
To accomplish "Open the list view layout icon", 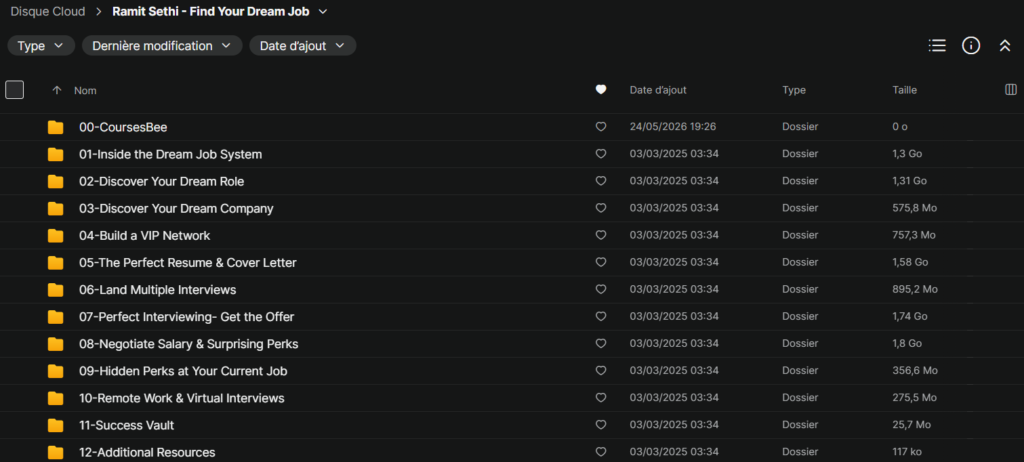I will coord(937,46).
